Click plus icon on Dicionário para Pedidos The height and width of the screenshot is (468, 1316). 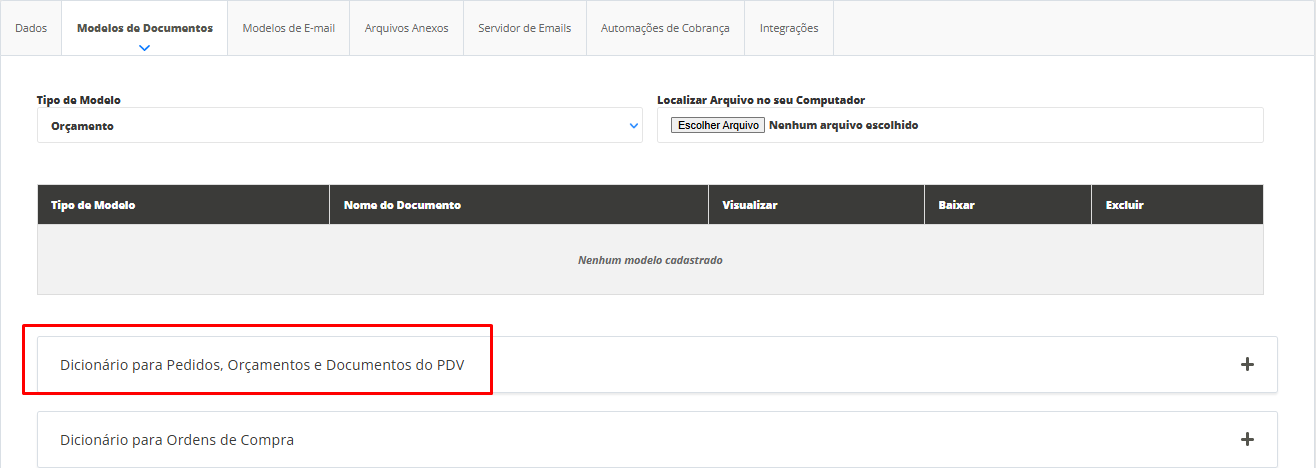(x=1246, y=365)
